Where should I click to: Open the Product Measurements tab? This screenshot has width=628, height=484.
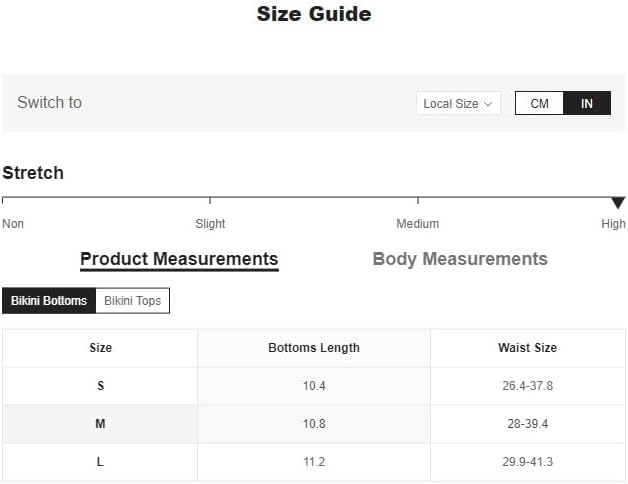(x=179, y=259)
